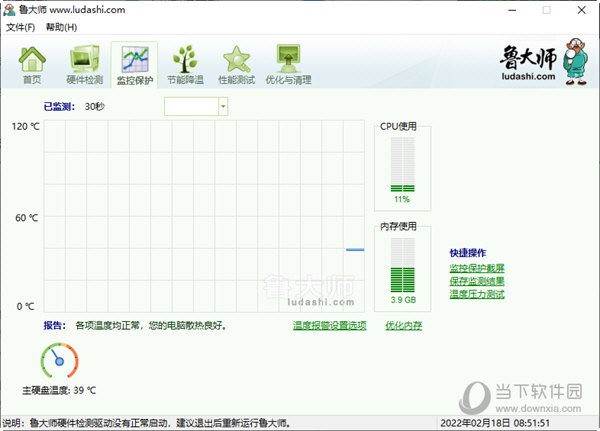
Task: Click the 保存监测结果 link
Action: click(477, 281)
